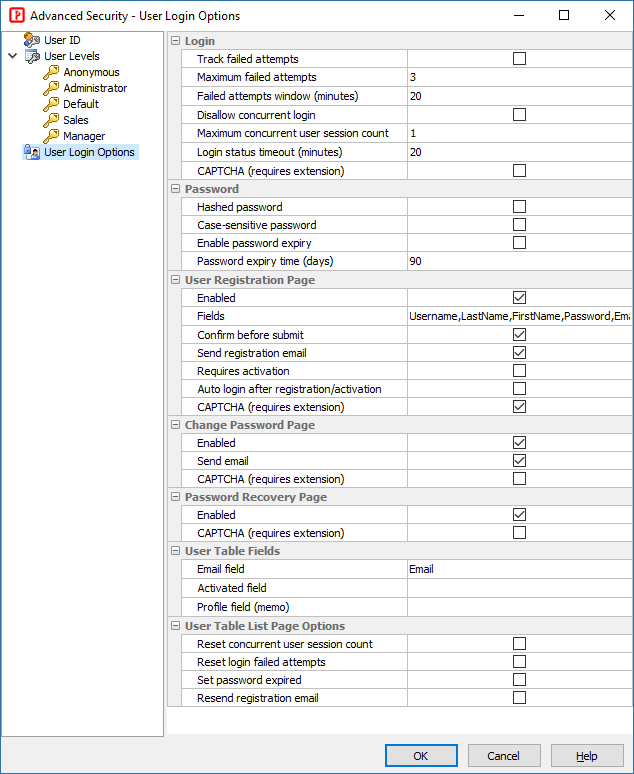The height and width of the screenshot is (774, 634).
Task: Edit Maximum failed attempts value
Action: click(520, 77)
